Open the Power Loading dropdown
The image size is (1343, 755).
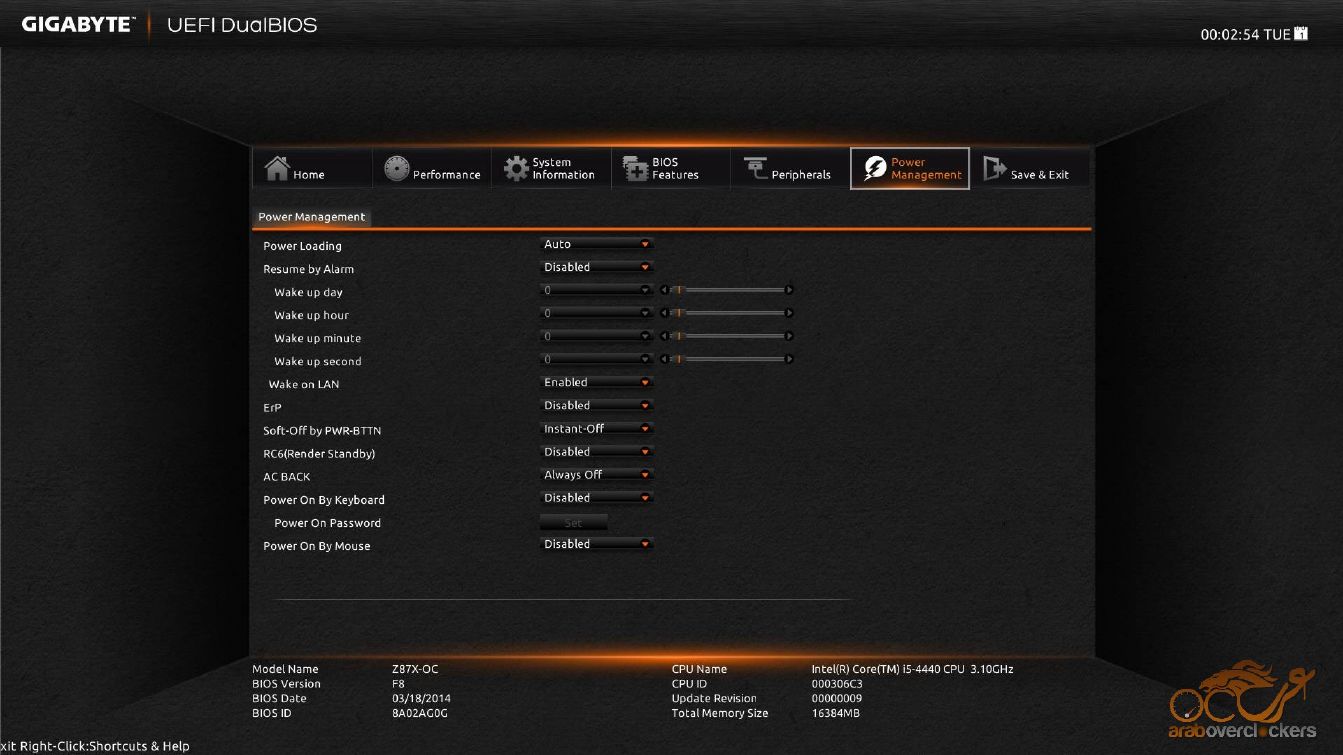point(597,244)
